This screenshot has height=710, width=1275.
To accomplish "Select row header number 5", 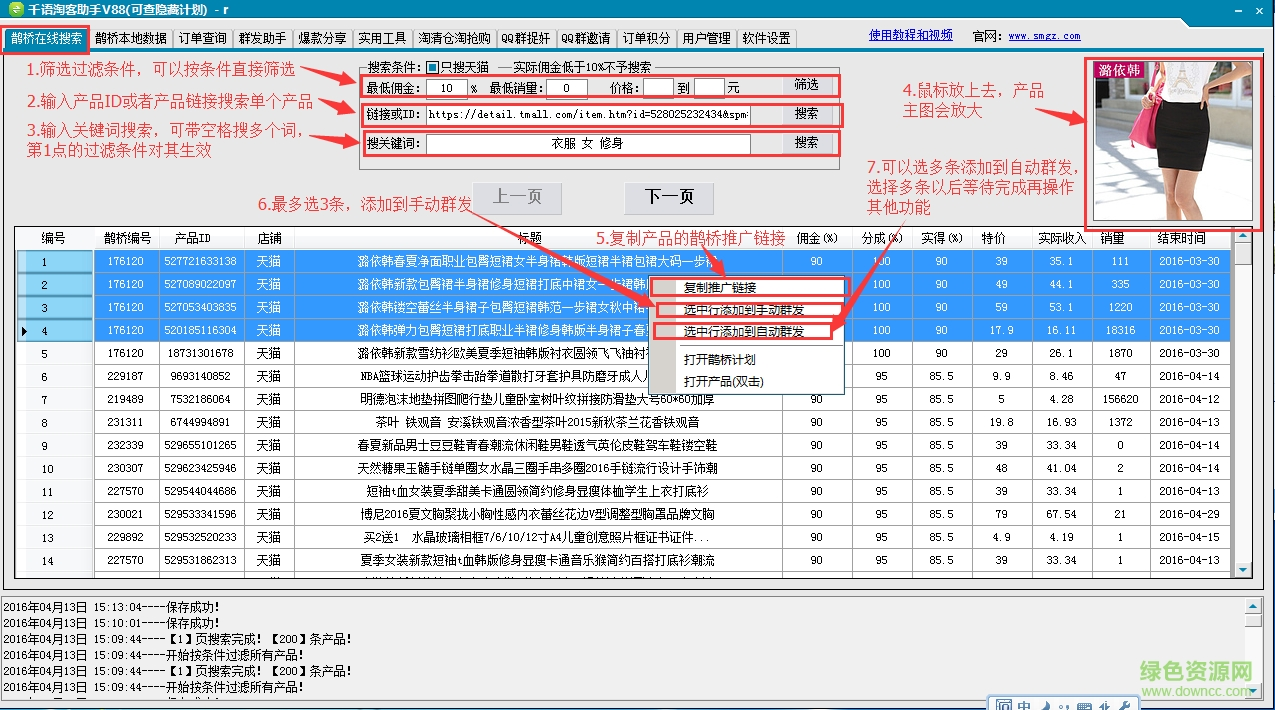I will click(54, 354).
